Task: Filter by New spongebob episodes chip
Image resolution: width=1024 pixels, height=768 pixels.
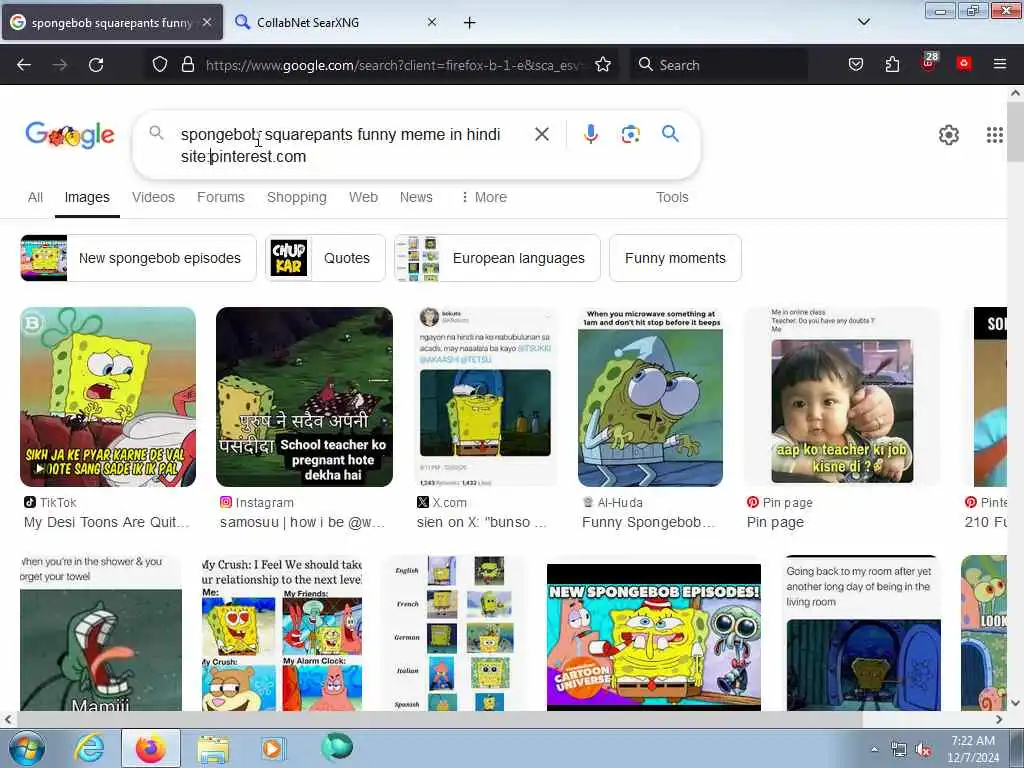Action: pyautogui.click(x=138, y=258)
